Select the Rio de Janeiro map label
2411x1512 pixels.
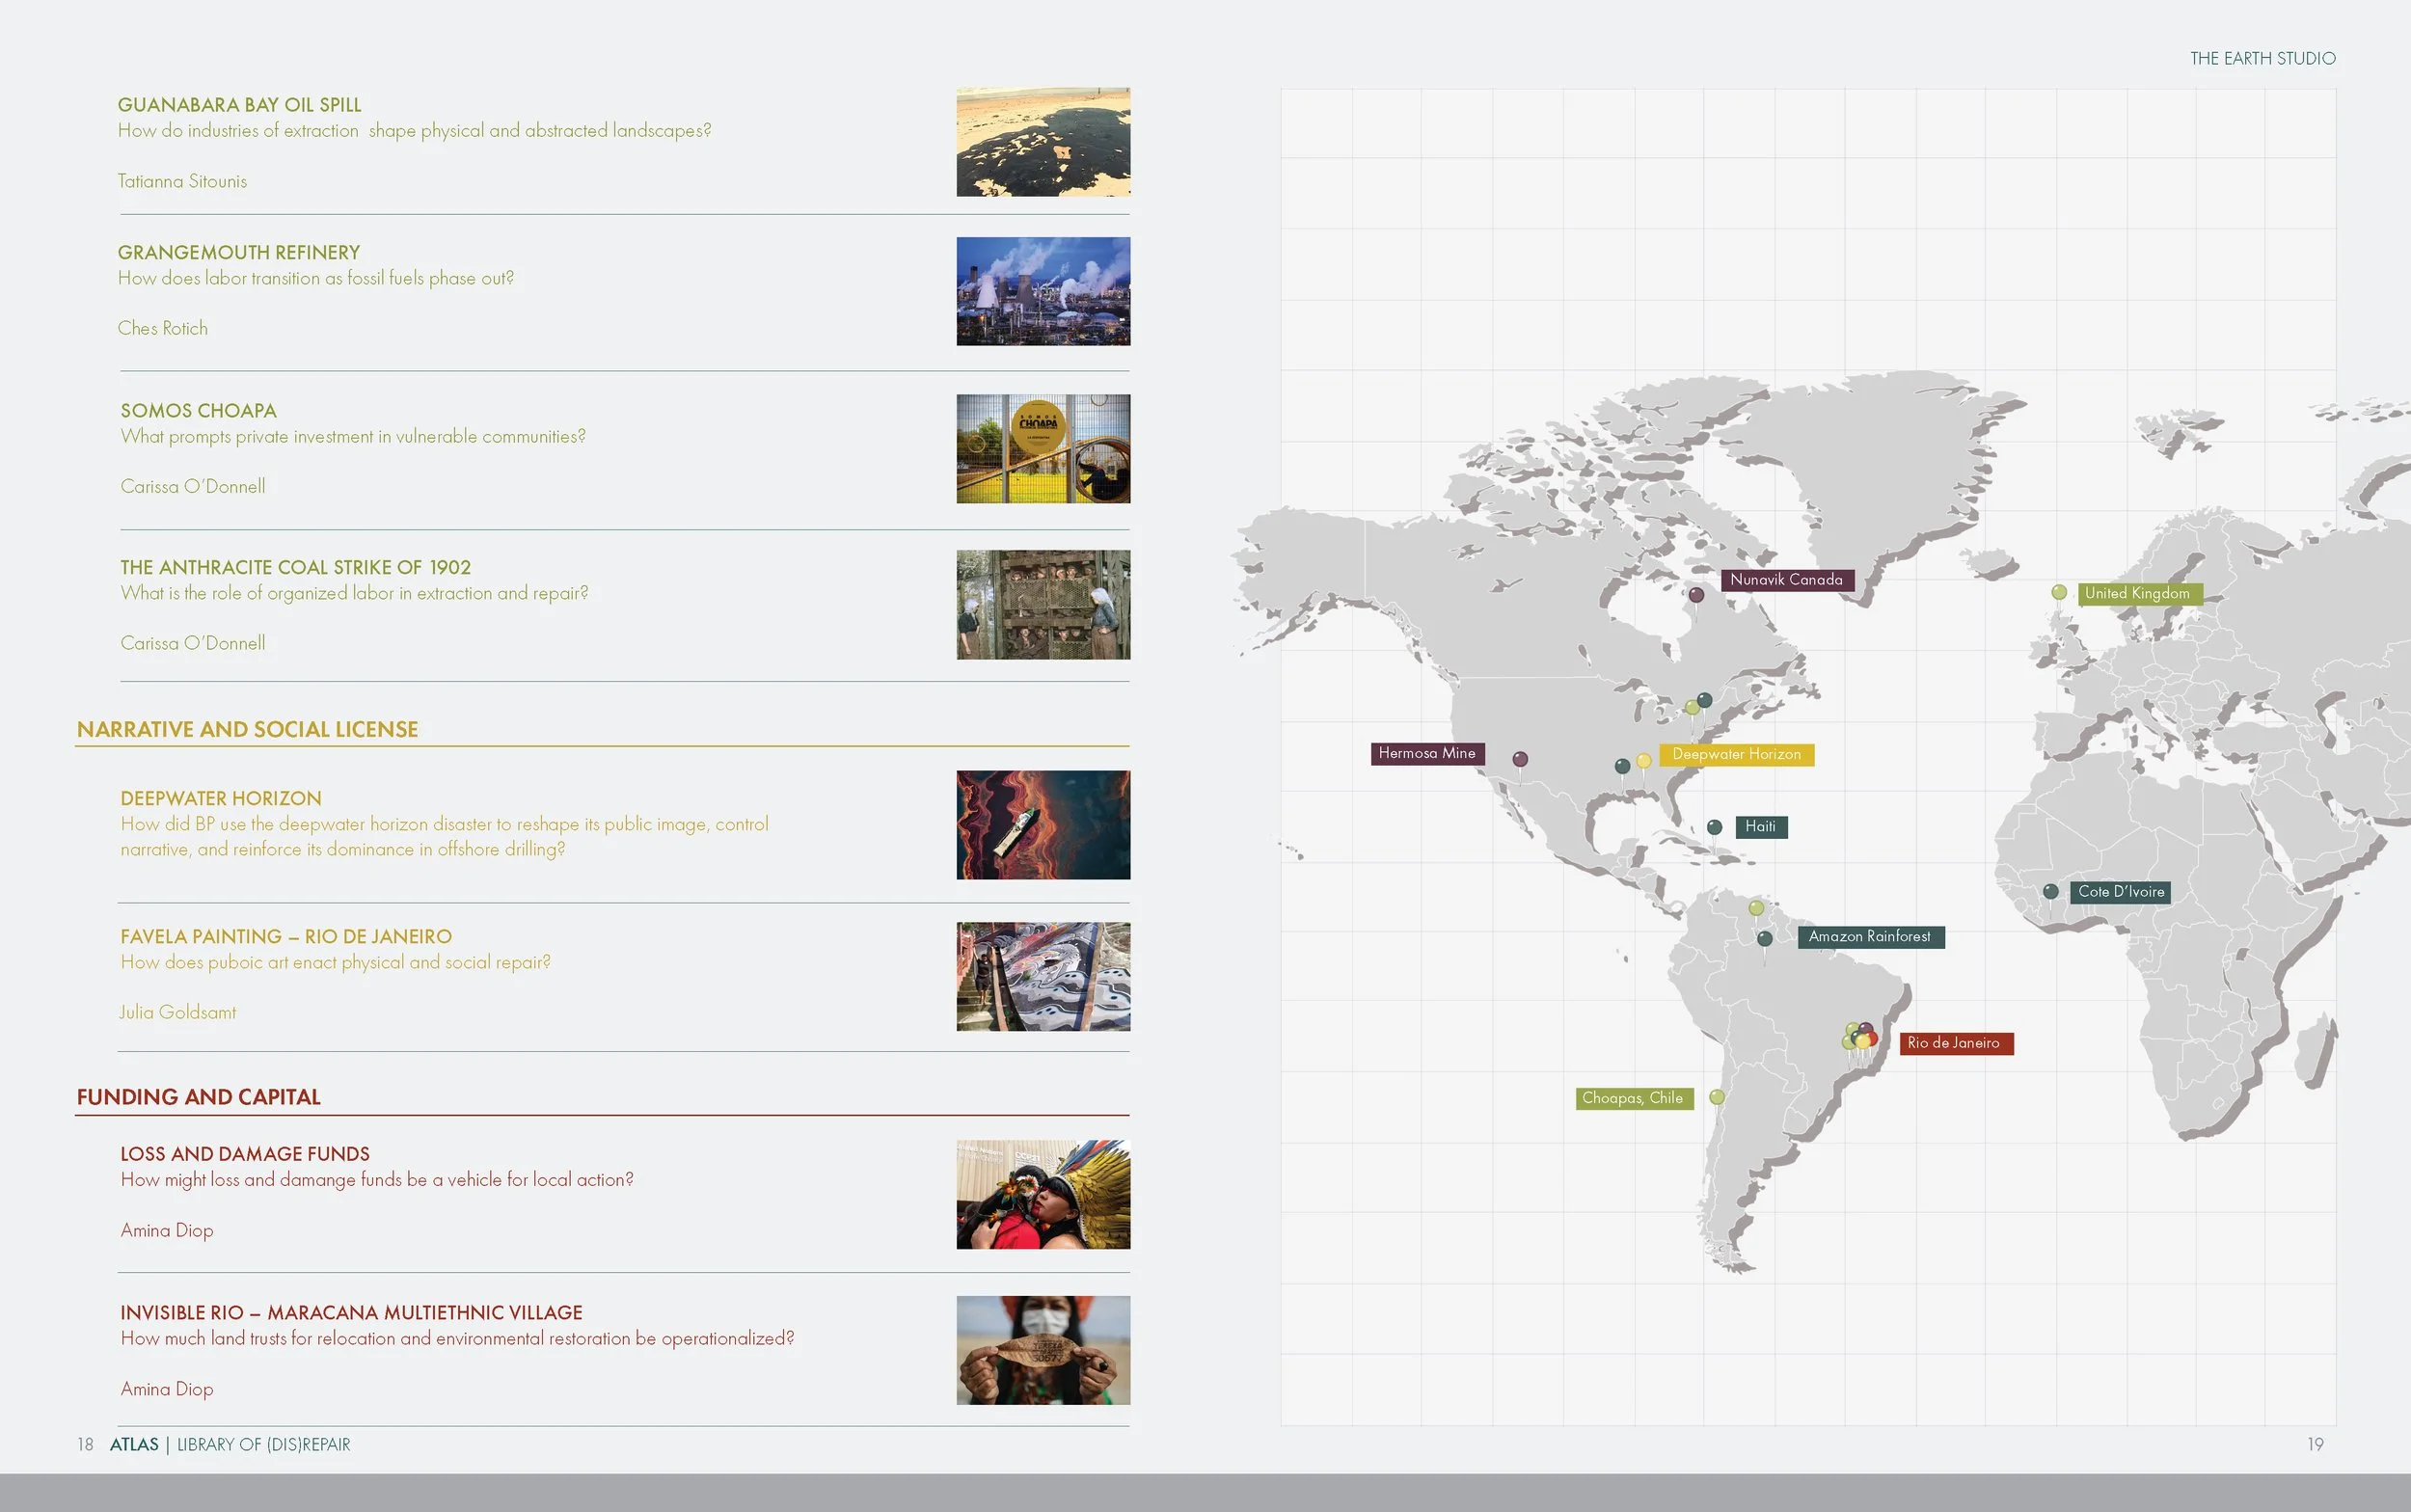click(x=1955, y=1043)
